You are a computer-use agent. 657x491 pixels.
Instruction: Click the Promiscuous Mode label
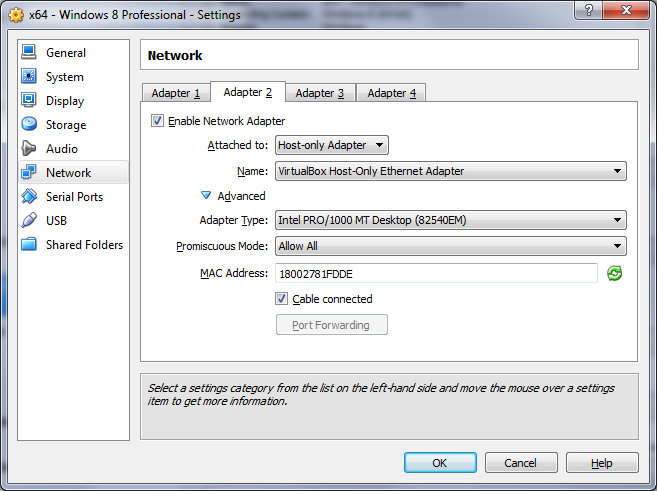coord(222,246)
